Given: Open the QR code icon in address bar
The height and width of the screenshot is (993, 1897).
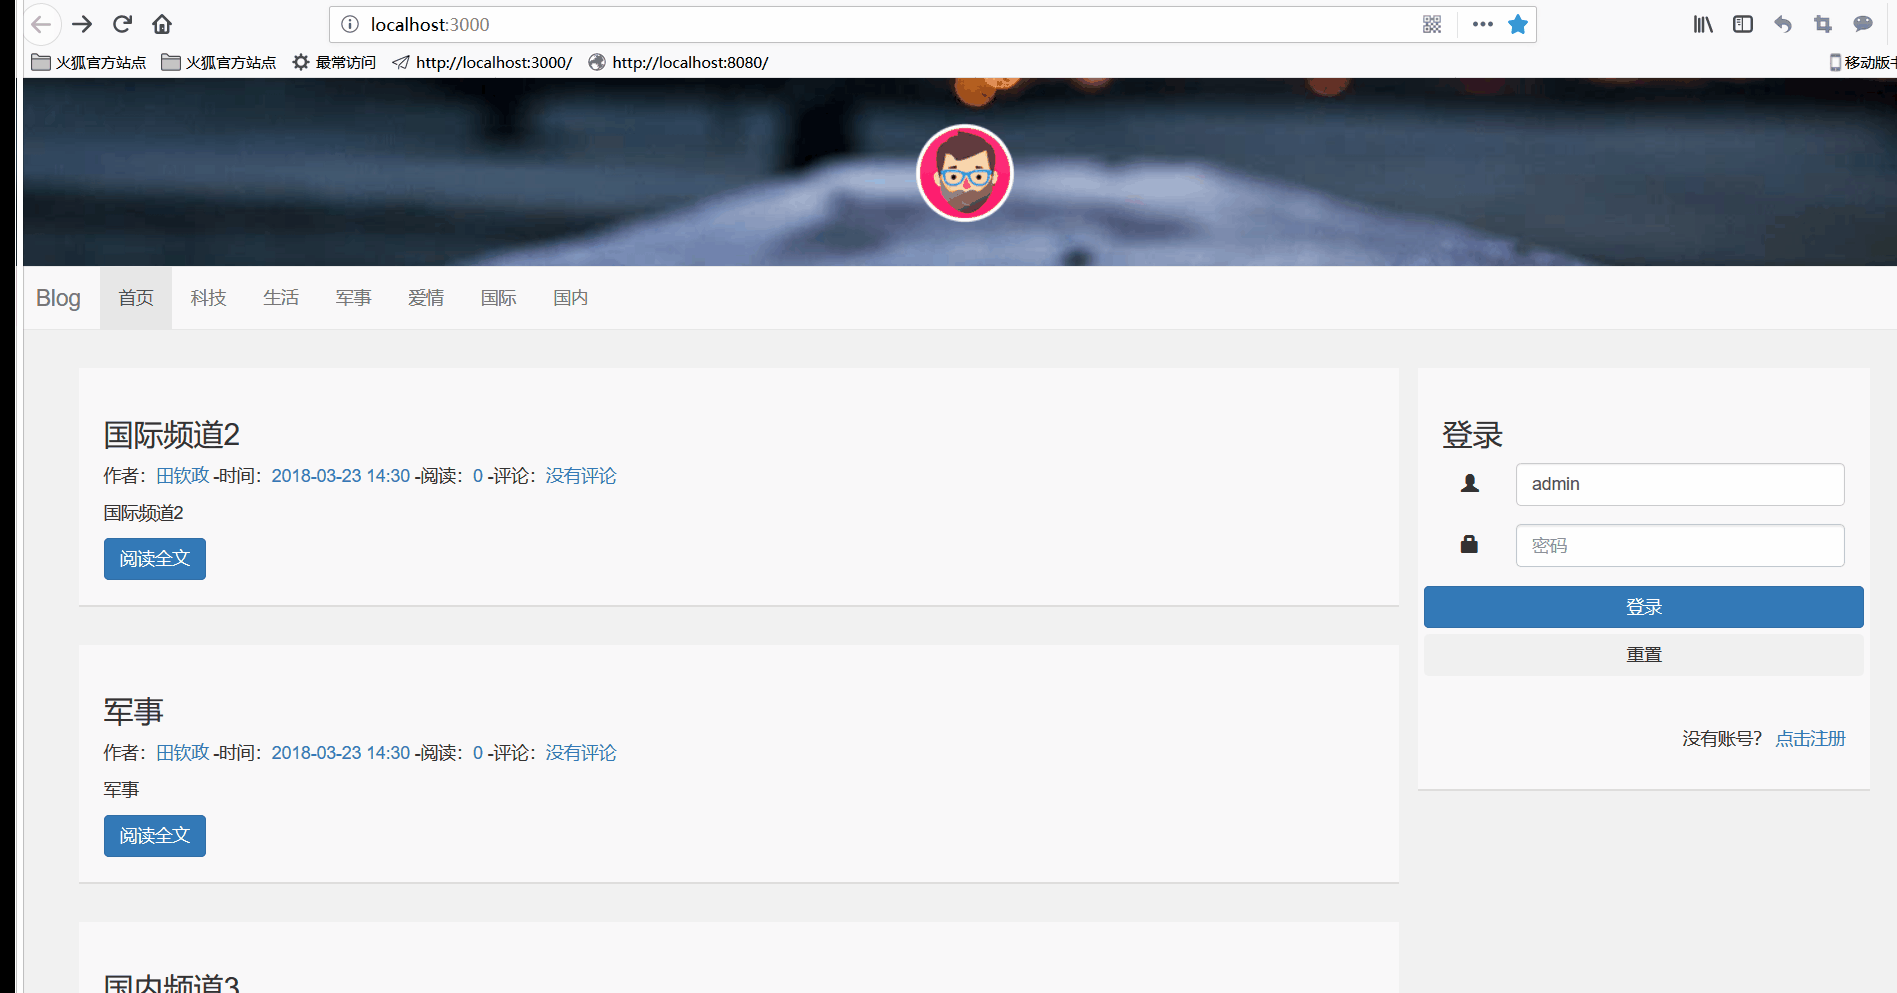Looking at the screenshot, I should (1432, 24).
